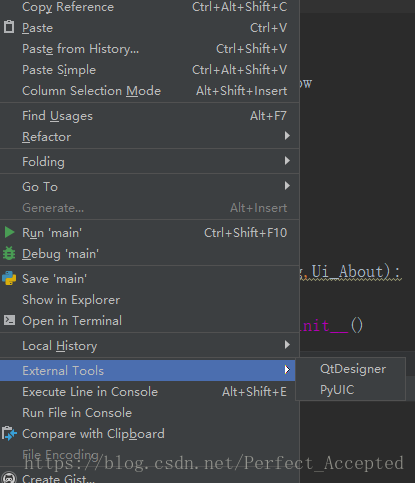Viewport: 415px width, 483px height.
Task: Expand the Folding submenu arrow
Action: (x=287, y=161)
